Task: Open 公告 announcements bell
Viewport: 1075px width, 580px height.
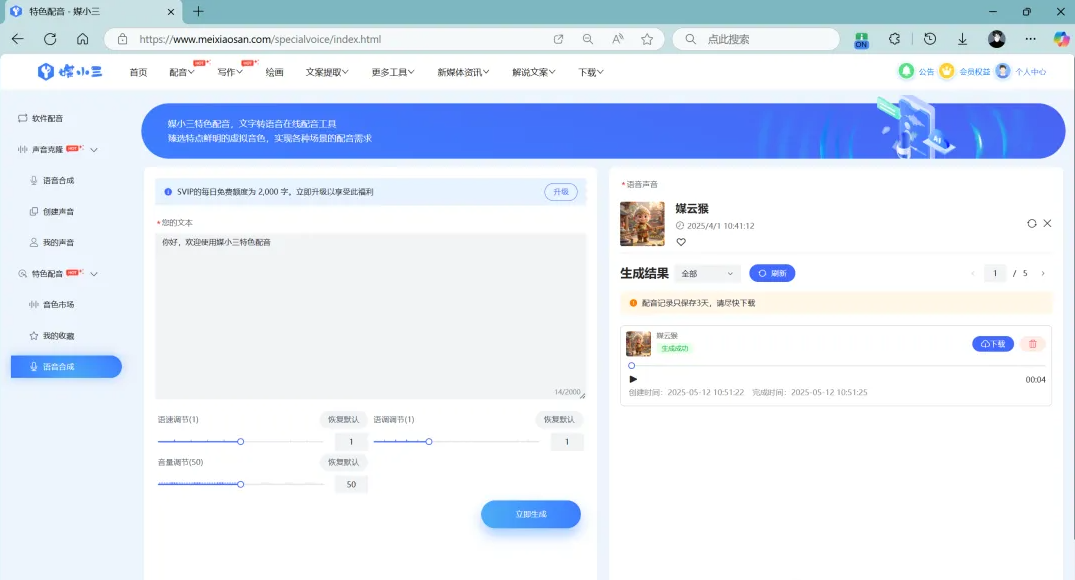Action: (916, 71)
